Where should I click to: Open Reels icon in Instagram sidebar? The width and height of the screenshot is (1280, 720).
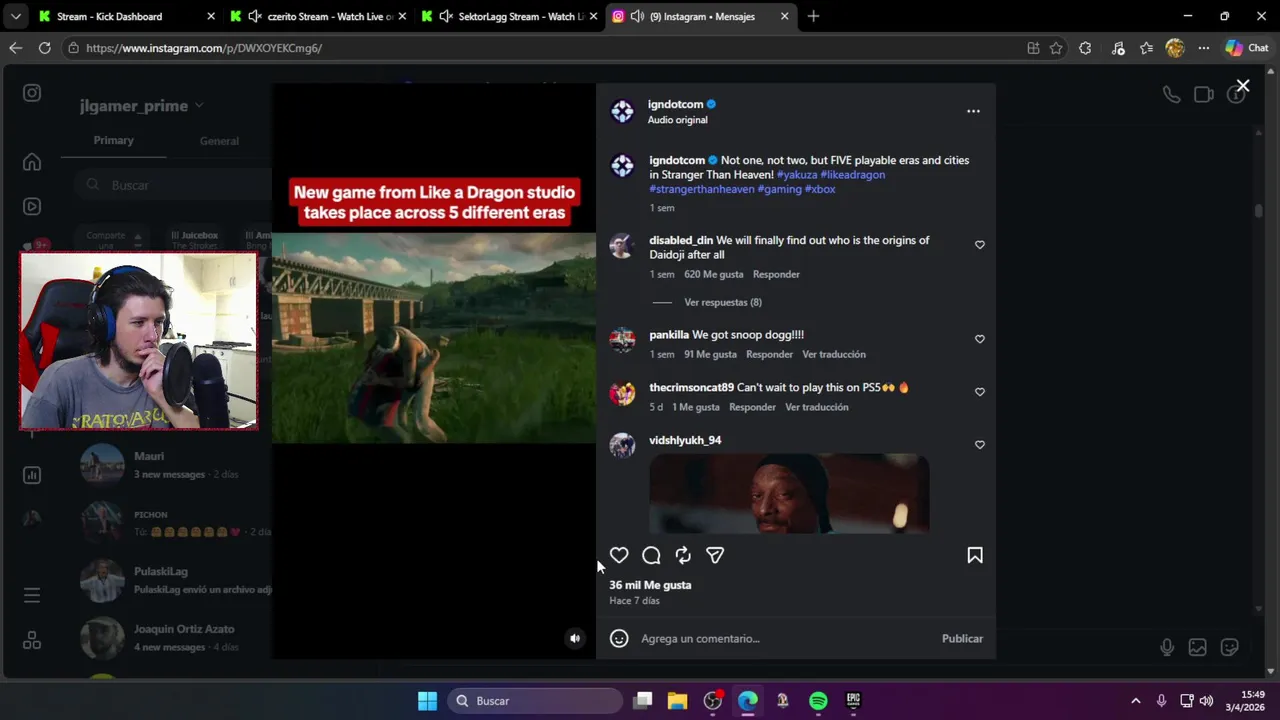32,207
